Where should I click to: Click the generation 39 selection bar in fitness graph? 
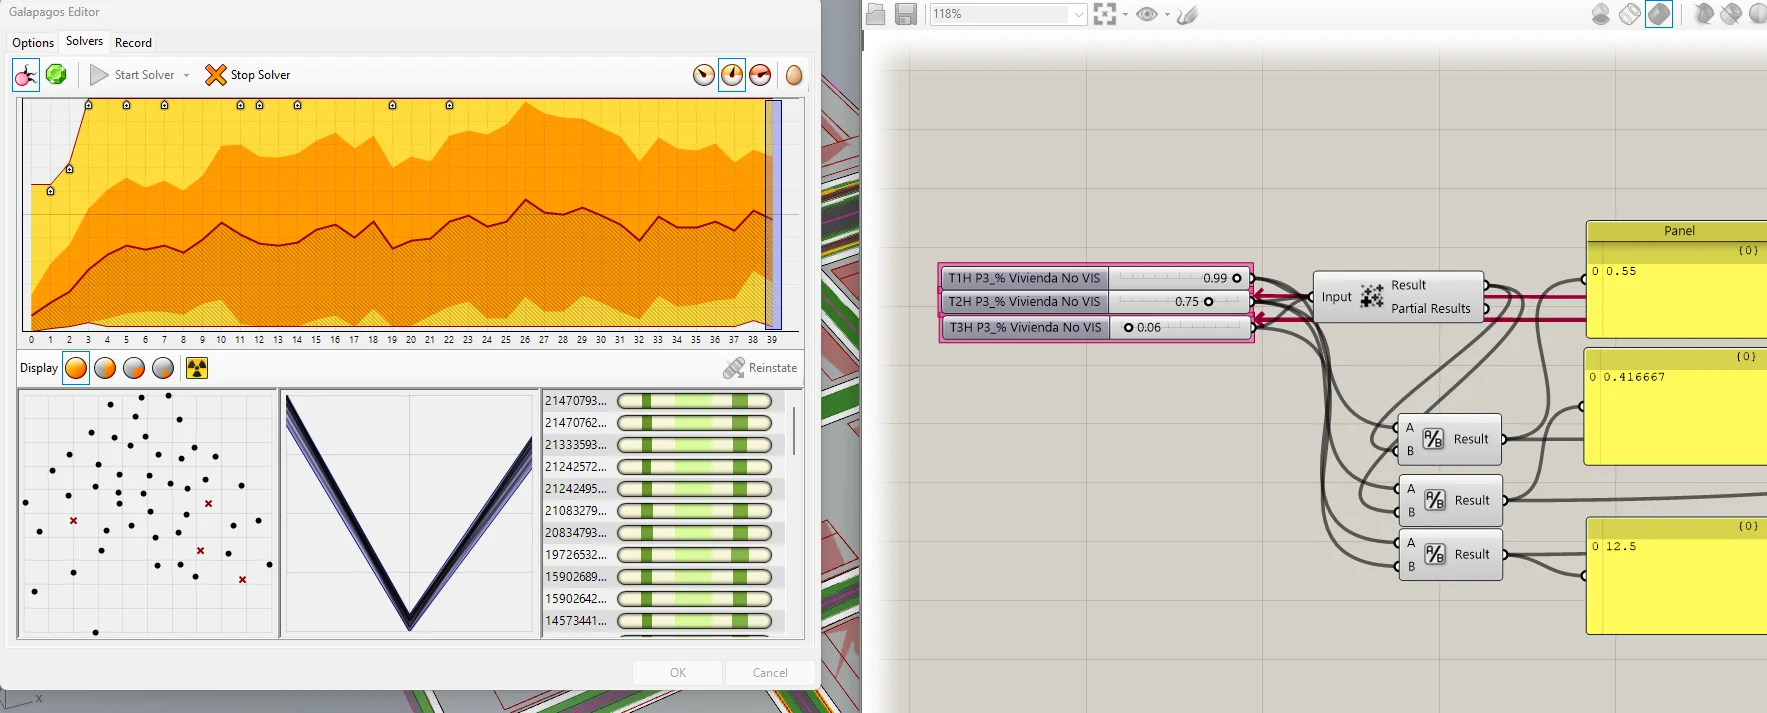tap(773, 214)
